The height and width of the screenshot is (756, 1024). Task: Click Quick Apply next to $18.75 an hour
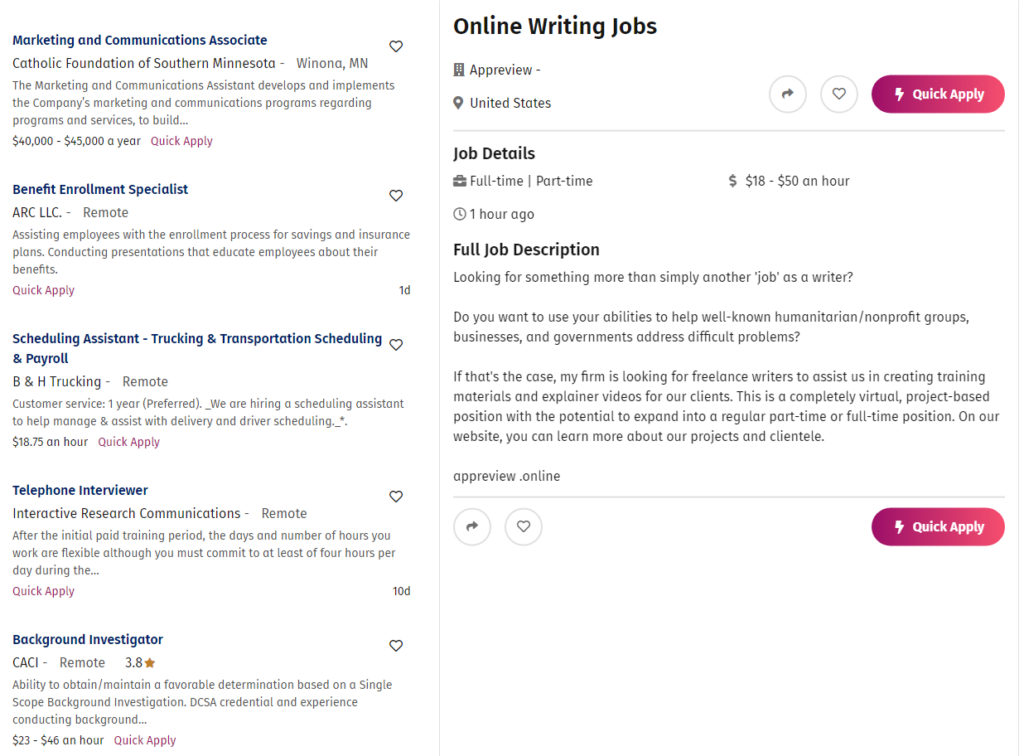[x=129, y=442]
